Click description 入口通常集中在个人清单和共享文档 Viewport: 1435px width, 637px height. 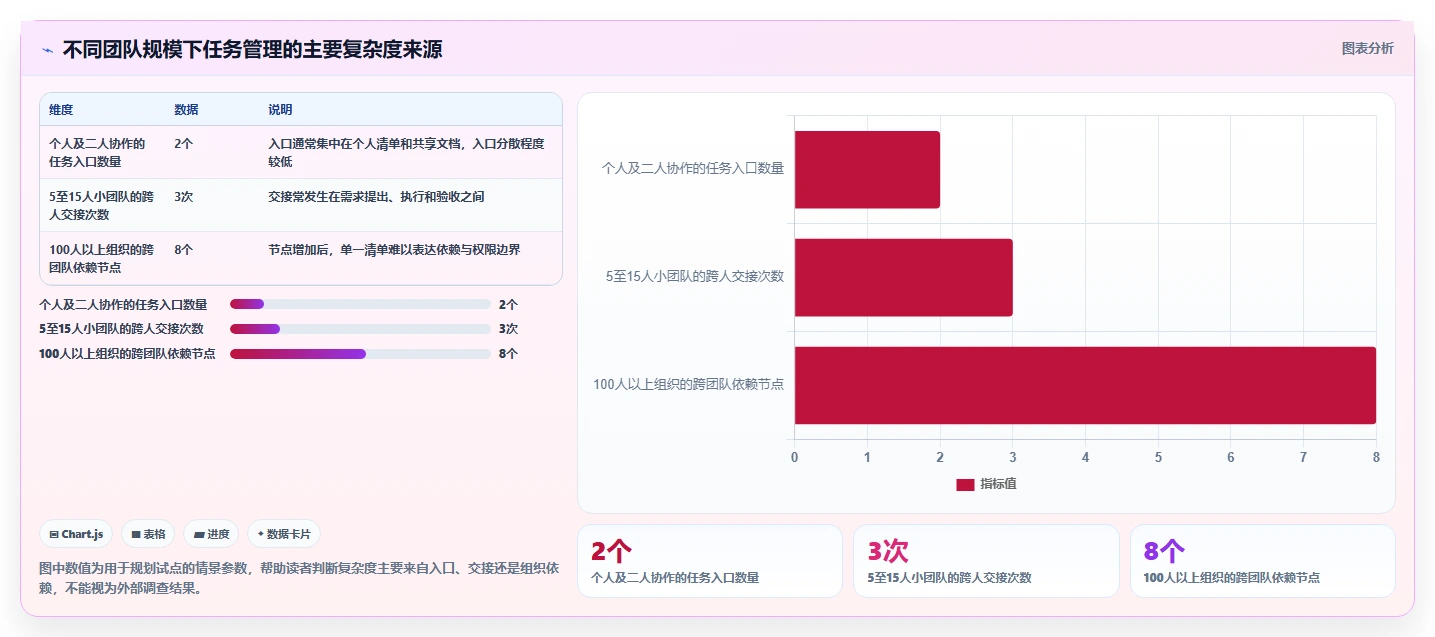(407, 152)
